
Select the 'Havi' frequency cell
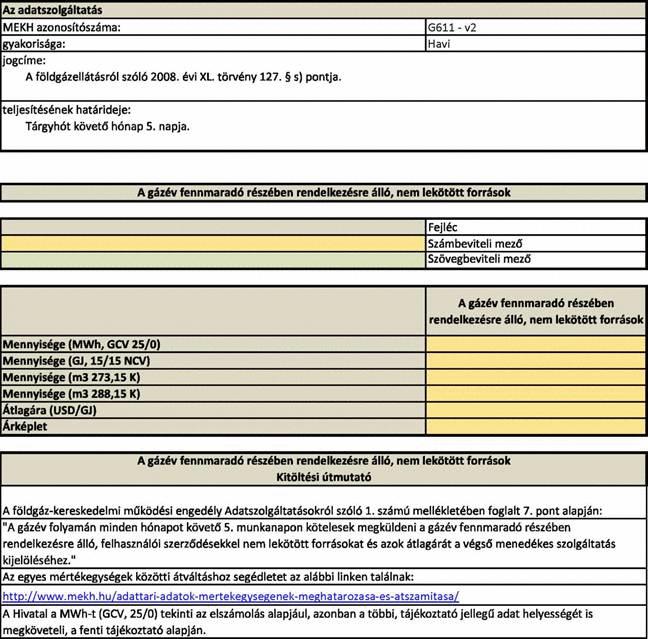(x=536, y=44)
